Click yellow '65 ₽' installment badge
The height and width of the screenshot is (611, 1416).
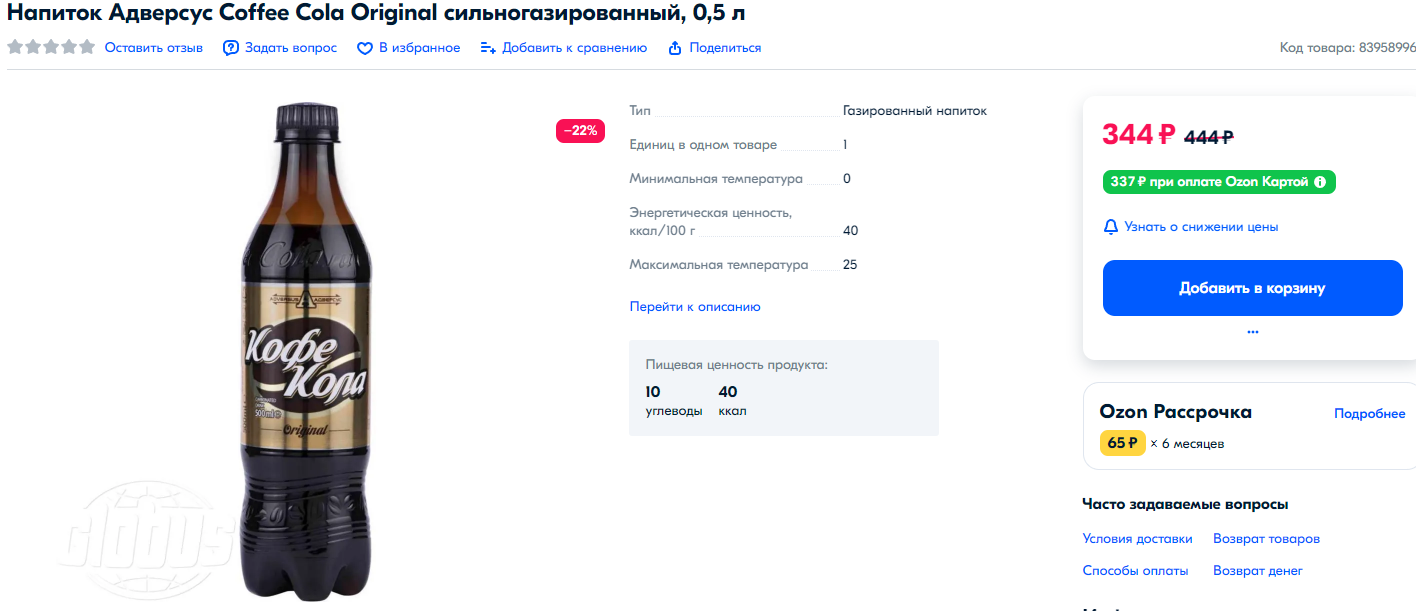tap(1123, 443)
